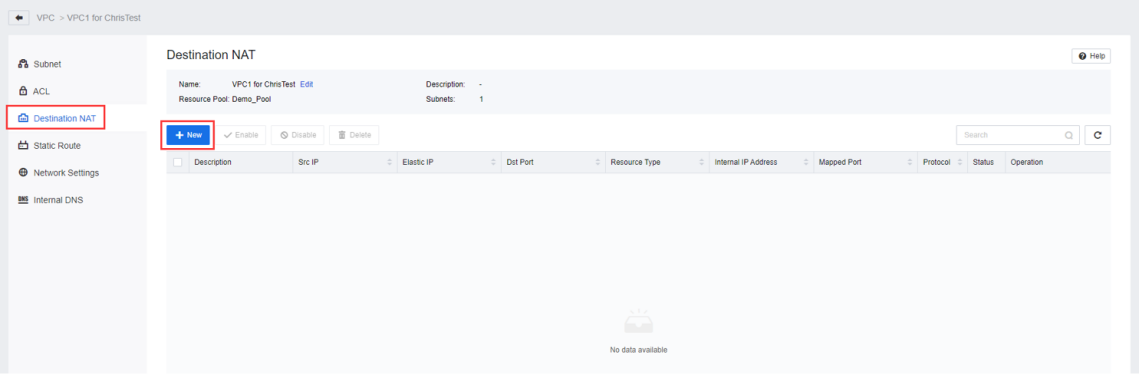Click the Disable button
The height and width of the screenshot is (375, 1139).
298,135
